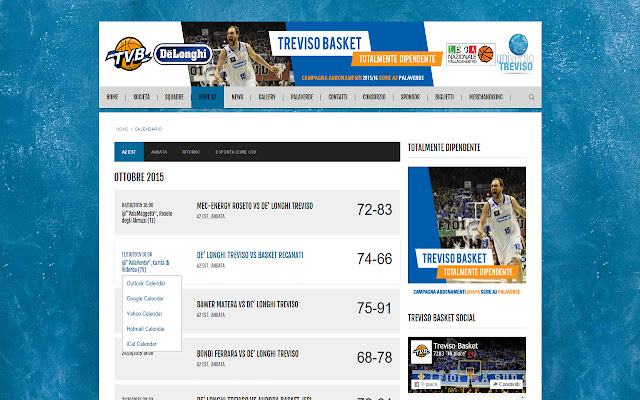The image size is (640, 400).
Task: Click the 72-83 score
Action: [x=374, y=209]
